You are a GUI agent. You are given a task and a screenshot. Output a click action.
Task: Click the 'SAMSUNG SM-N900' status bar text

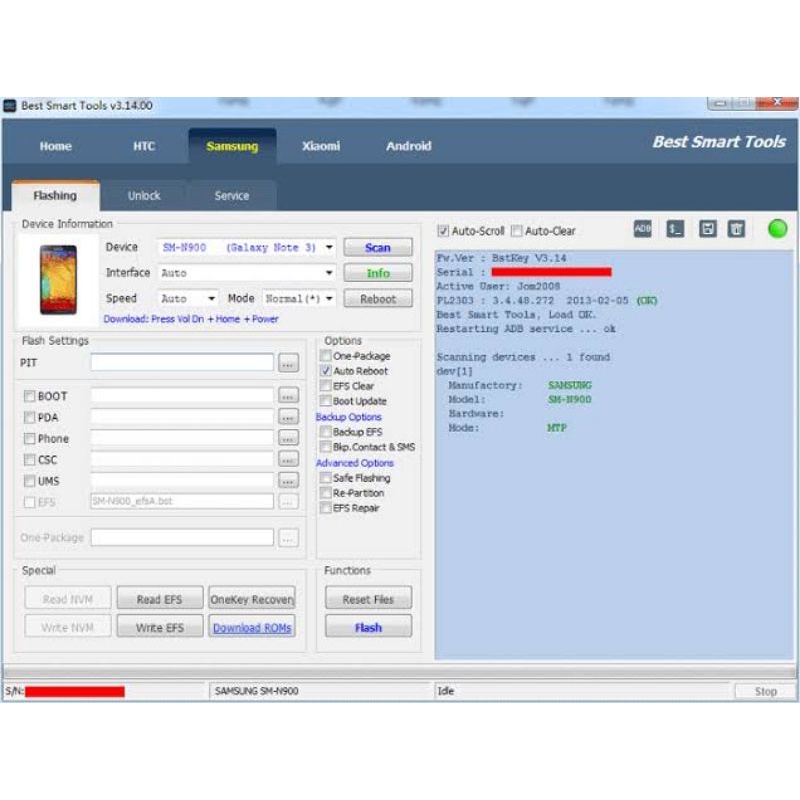coord(257,691)
